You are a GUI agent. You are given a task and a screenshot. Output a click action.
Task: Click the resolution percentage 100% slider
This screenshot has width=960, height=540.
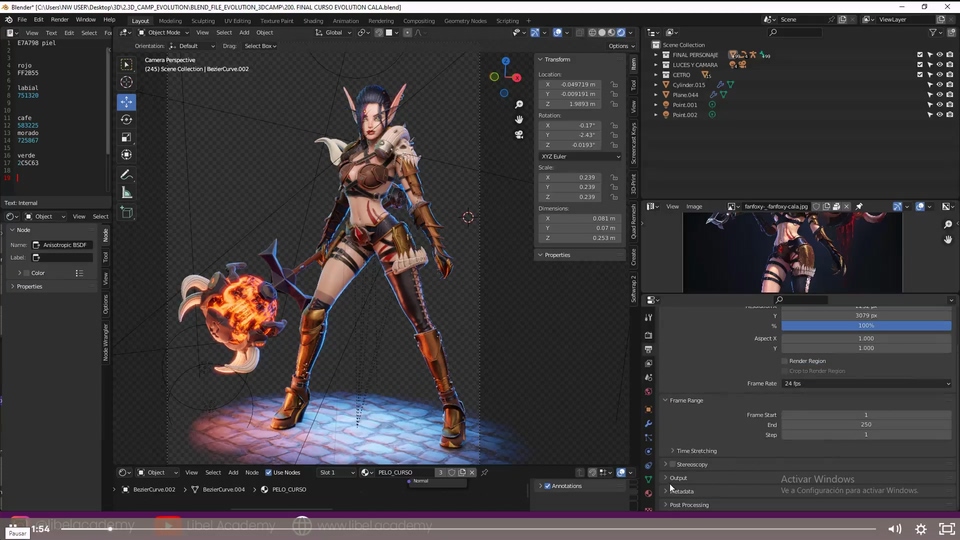point(866,326)
